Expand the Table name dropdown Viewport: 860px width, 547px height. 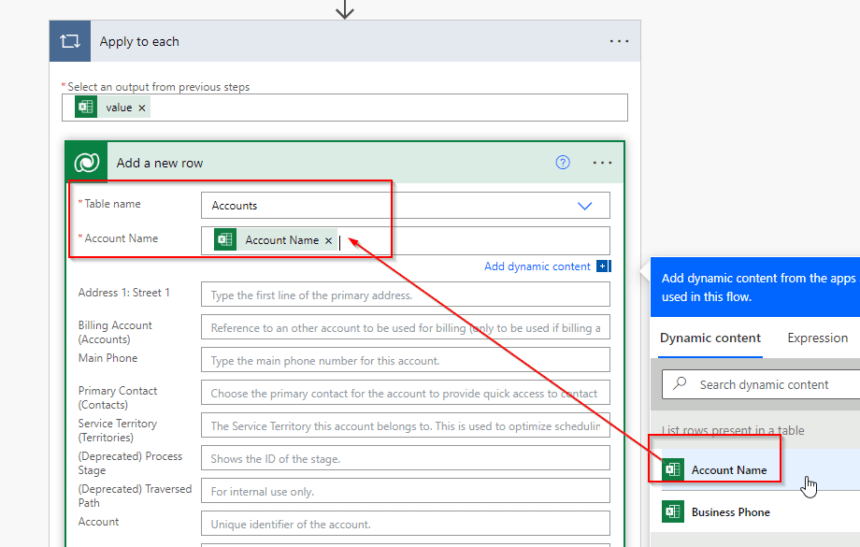tap(585, 206)
